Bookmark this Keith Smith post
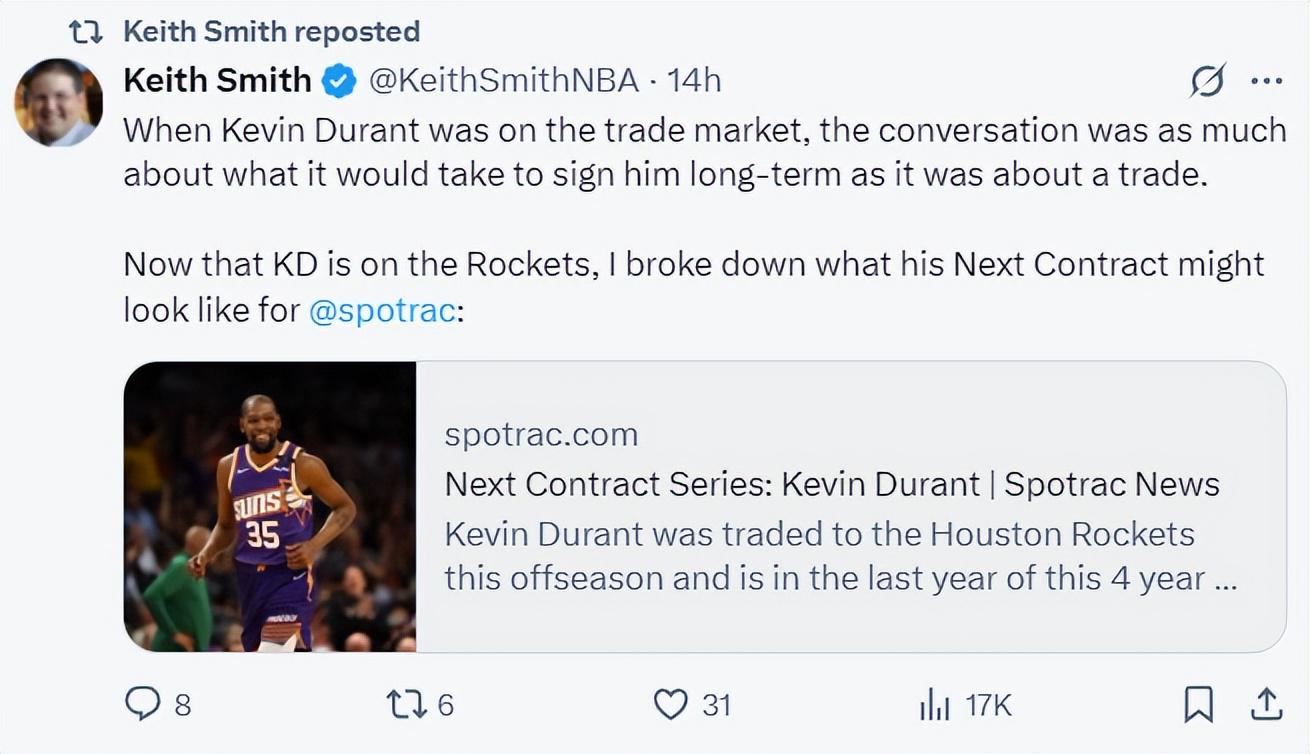The image size is (1310, 754). (x=1198, y=705)
